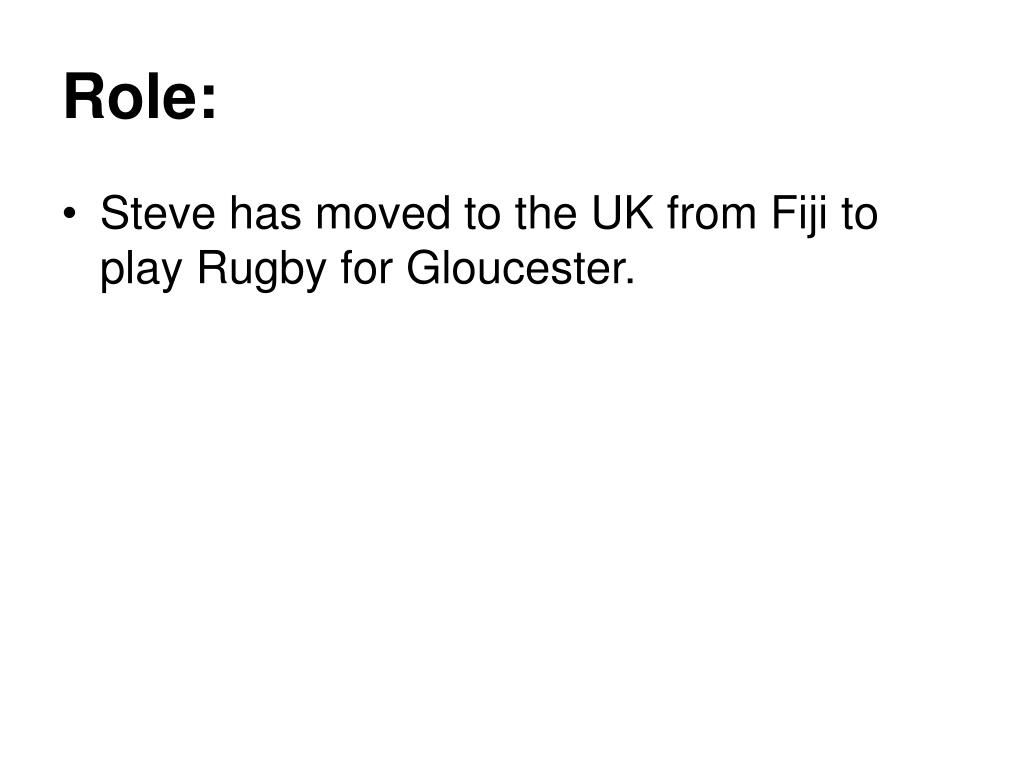
Task: Click the word "for" before Gloucester
Action: tap(366, 268)
